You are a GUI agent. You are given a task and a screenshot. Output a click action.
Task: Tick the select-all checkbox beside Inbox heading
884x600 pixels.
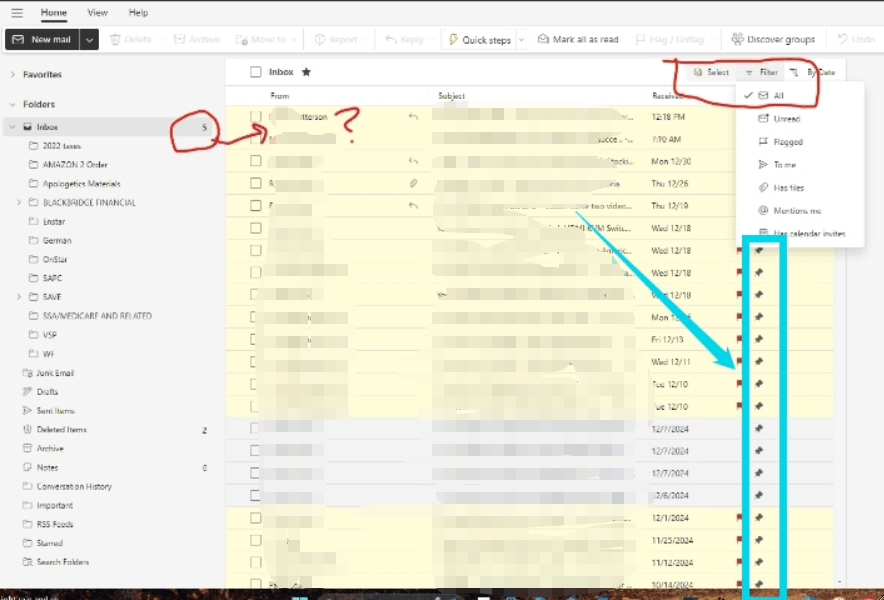(x=256, y=72)
